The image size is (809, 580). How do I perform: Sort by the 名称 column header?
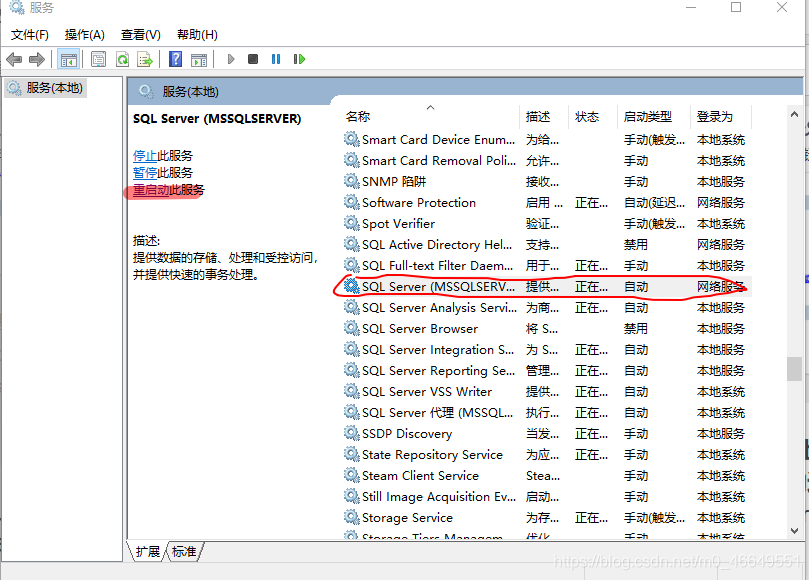[x=358, y=117]
